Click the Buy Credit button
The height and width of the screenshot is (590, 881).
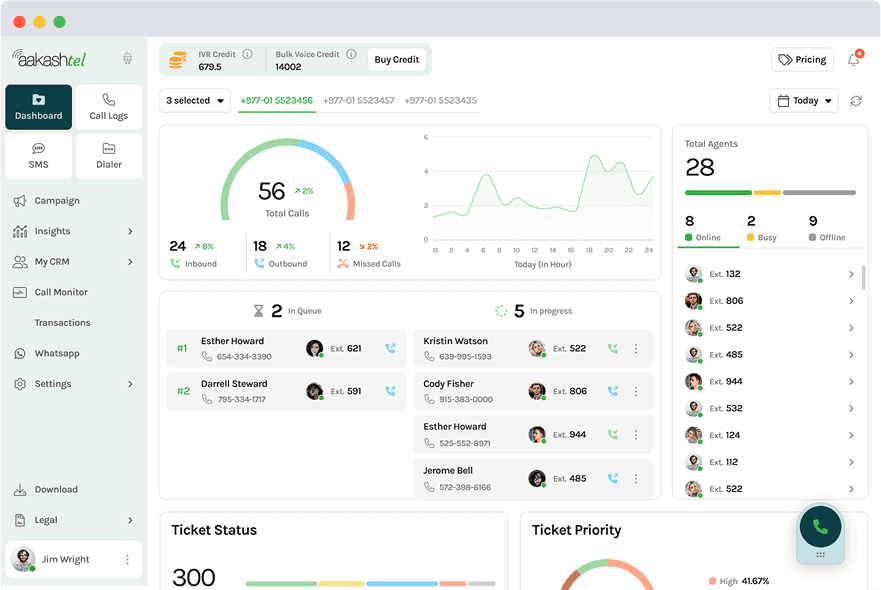pos(396,60)
